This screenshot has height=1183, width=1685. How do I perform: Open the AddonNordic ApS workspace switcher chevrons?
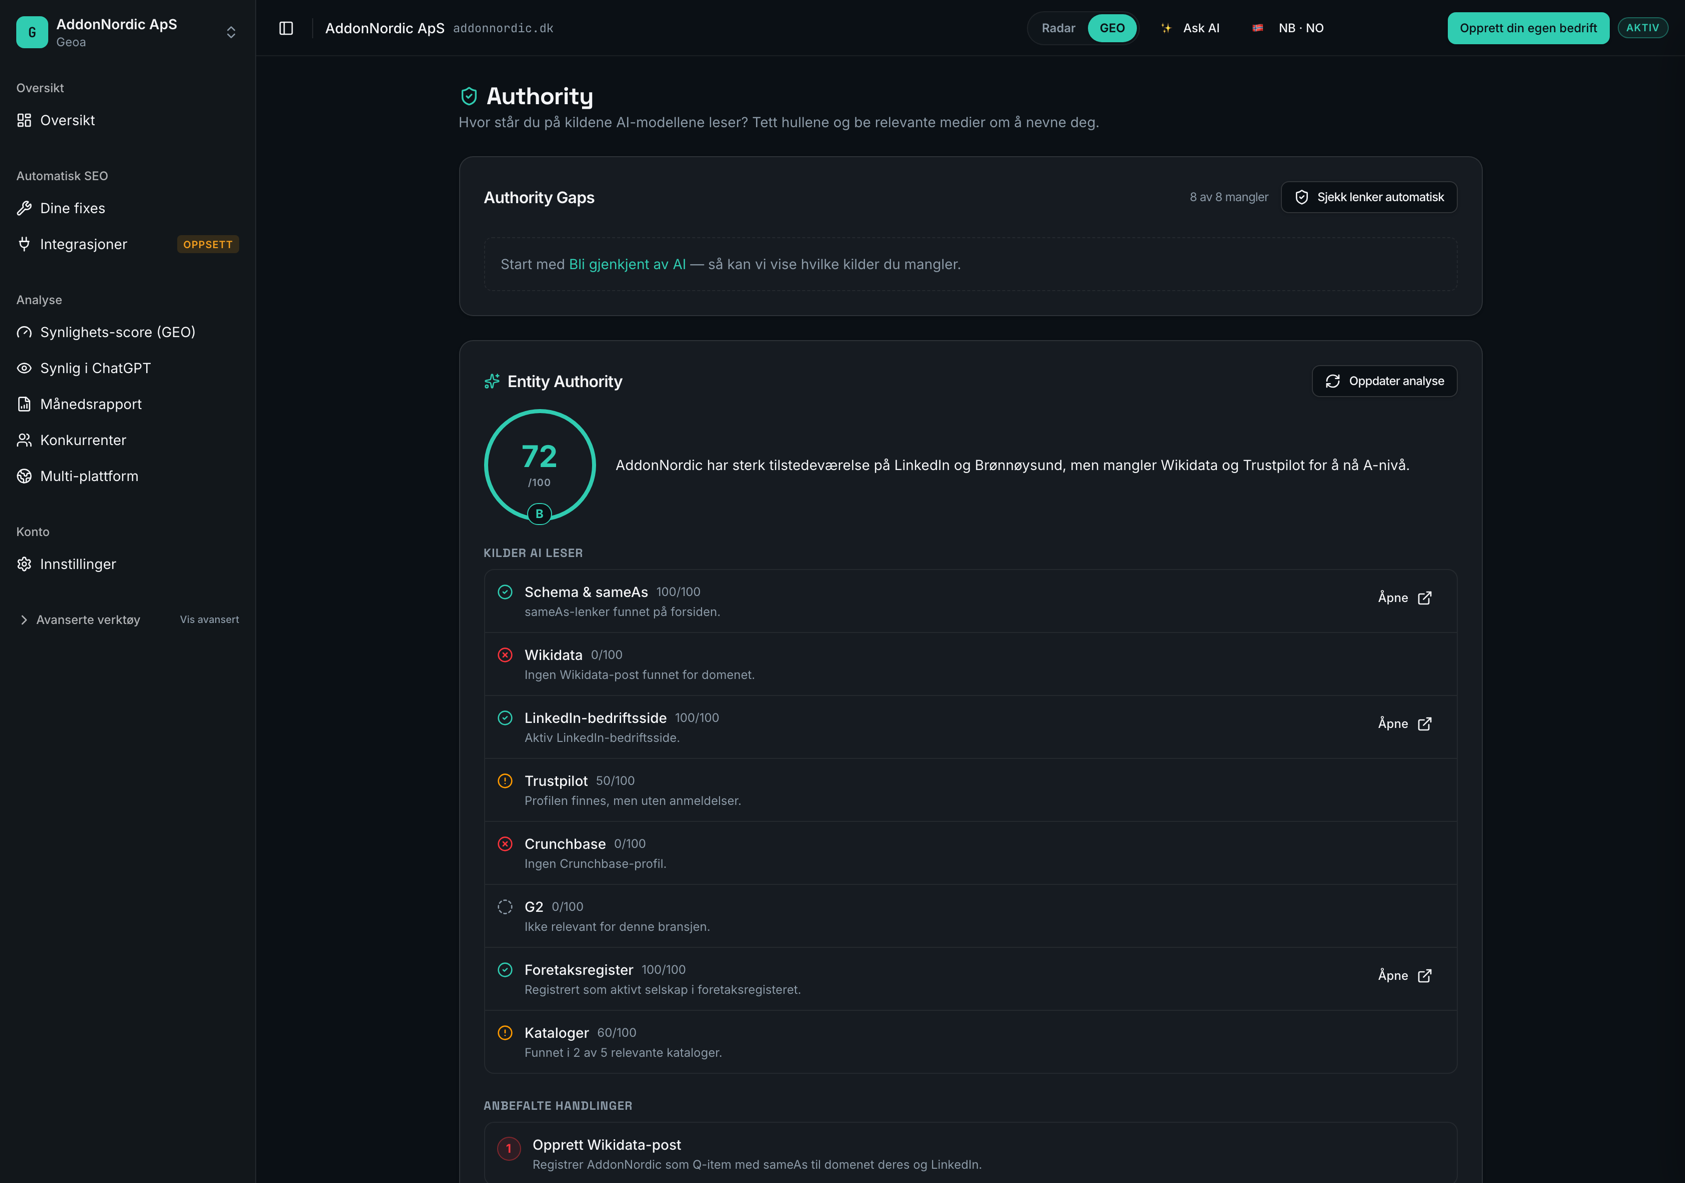pyautogui.click(x=231, y=32)
